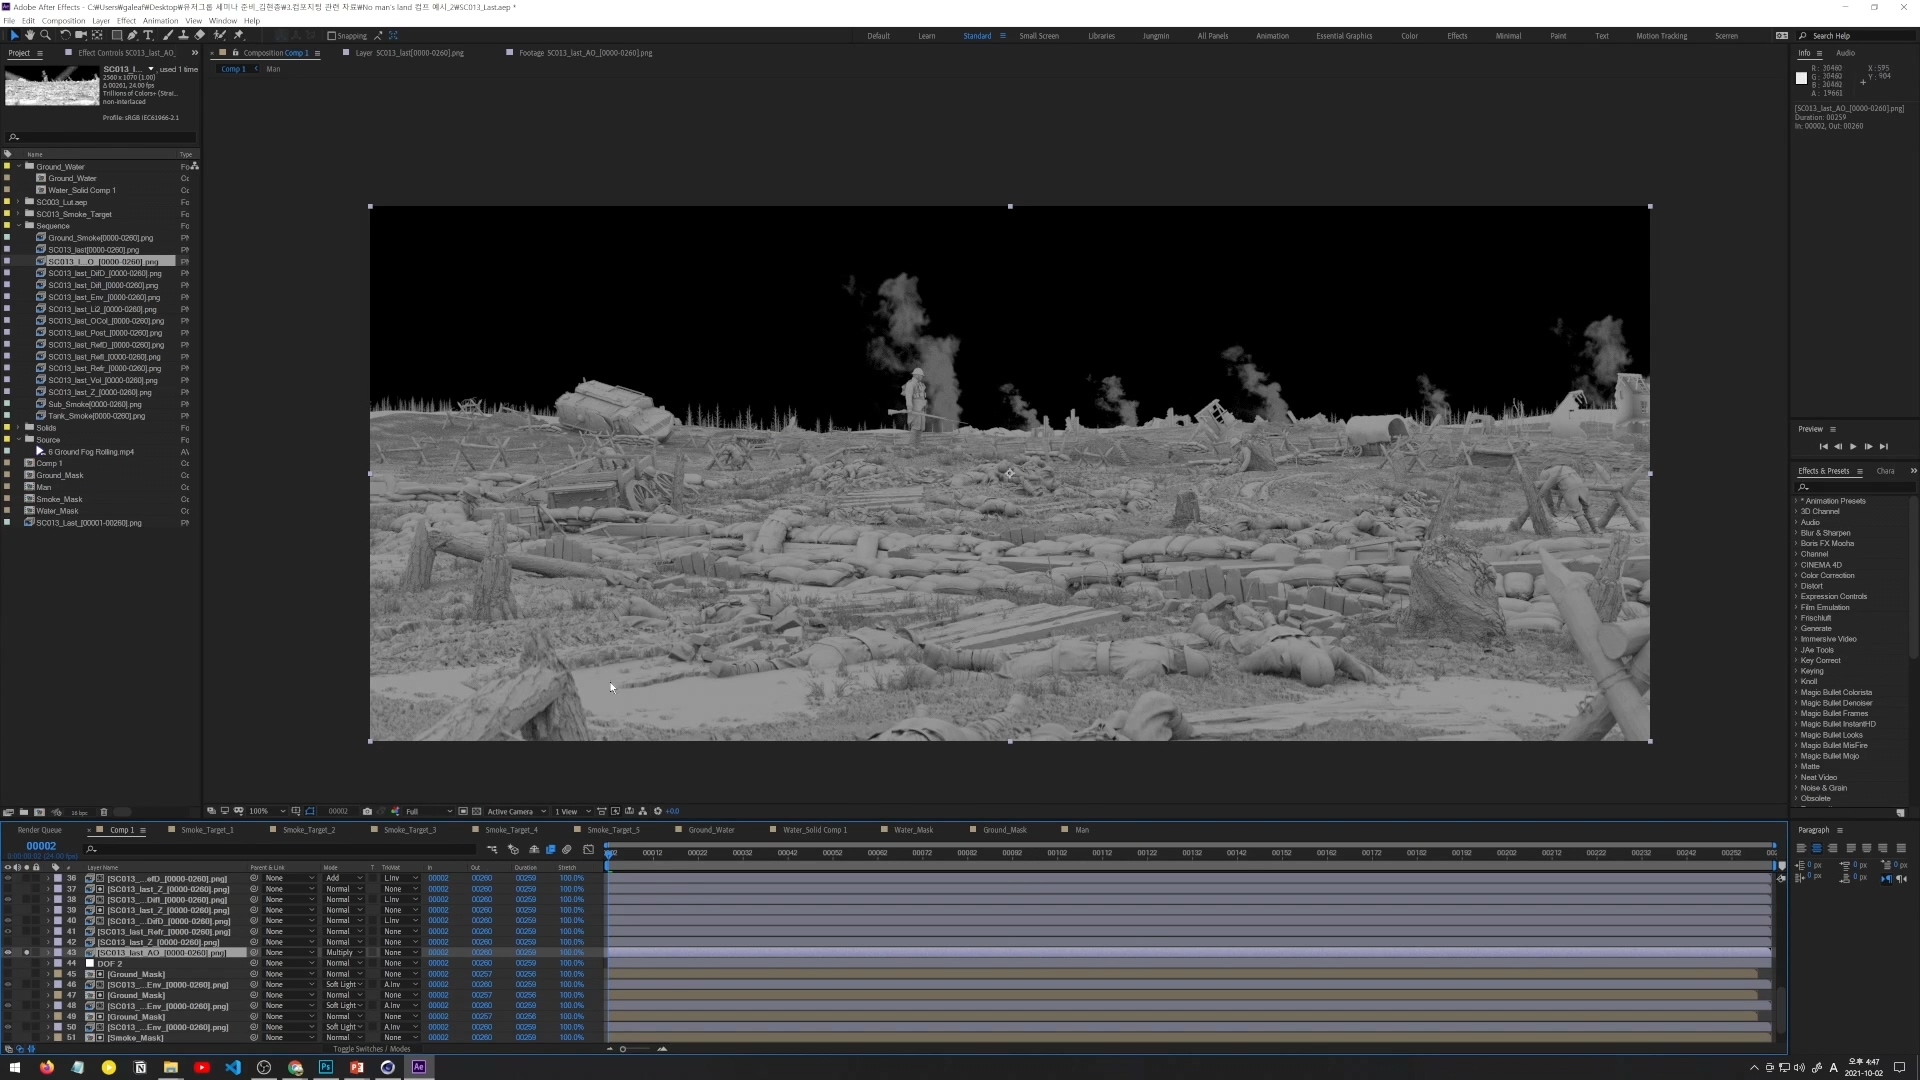Screen dimensions: 1920x1080
Task: Click the current time field showing 00002
Action: point(41,846)
